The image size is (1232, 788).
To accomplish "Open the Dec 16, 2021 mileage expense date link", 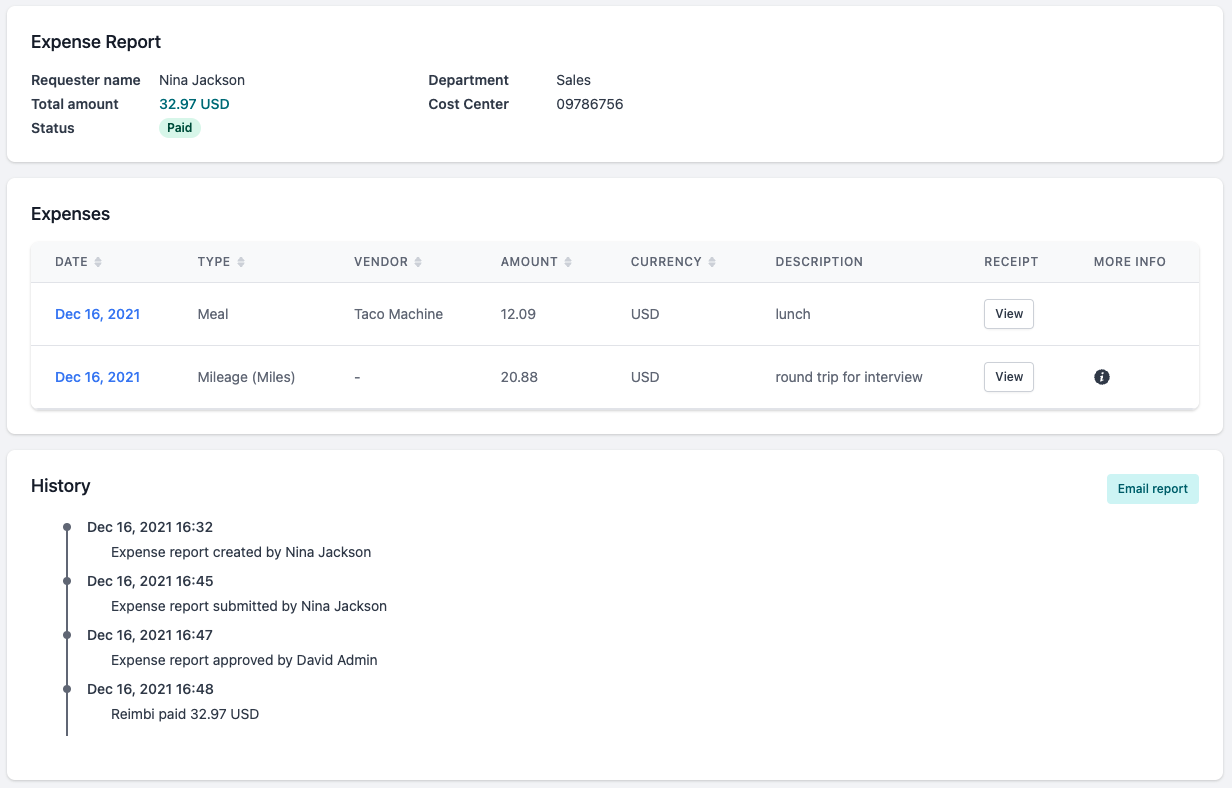I will pos(97,377).
